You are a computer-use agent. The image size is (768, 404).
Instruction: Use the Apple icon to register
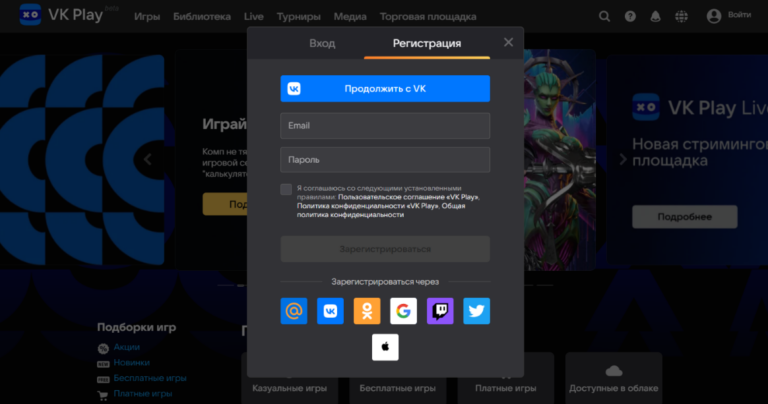coord(385,347)
